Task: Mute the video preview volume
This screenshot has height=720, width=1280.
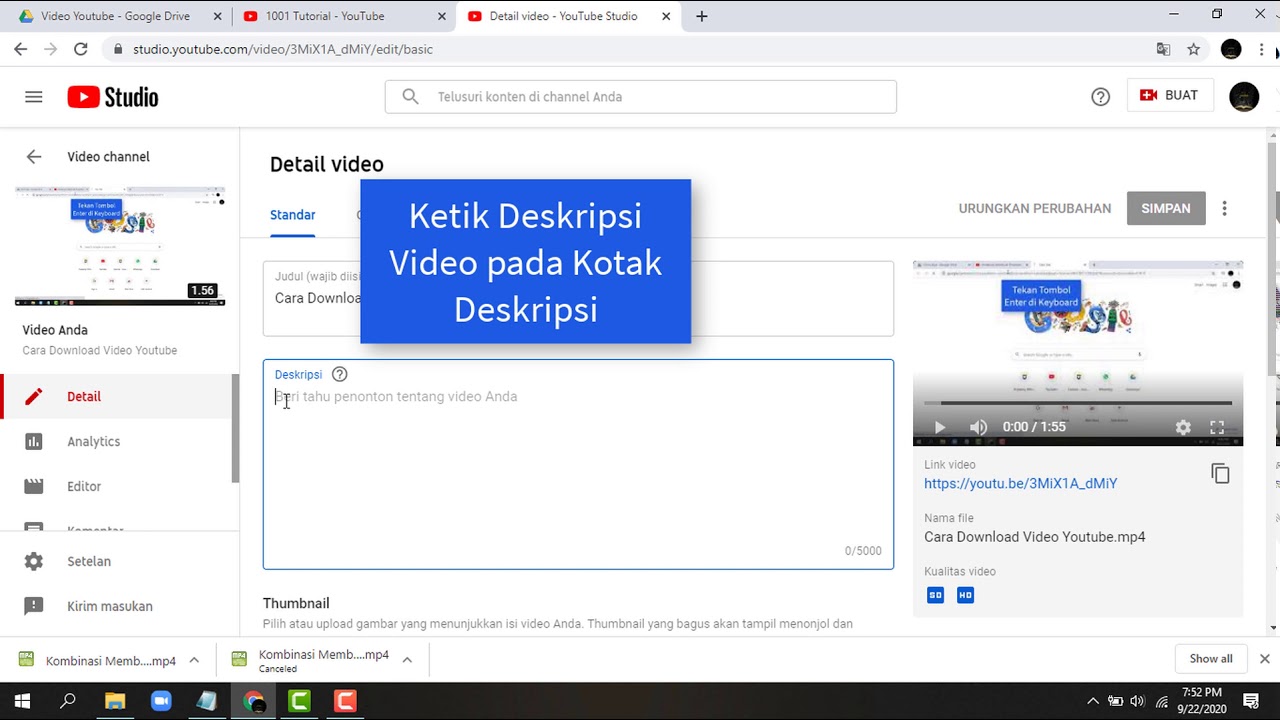Action: pos(978,427)
